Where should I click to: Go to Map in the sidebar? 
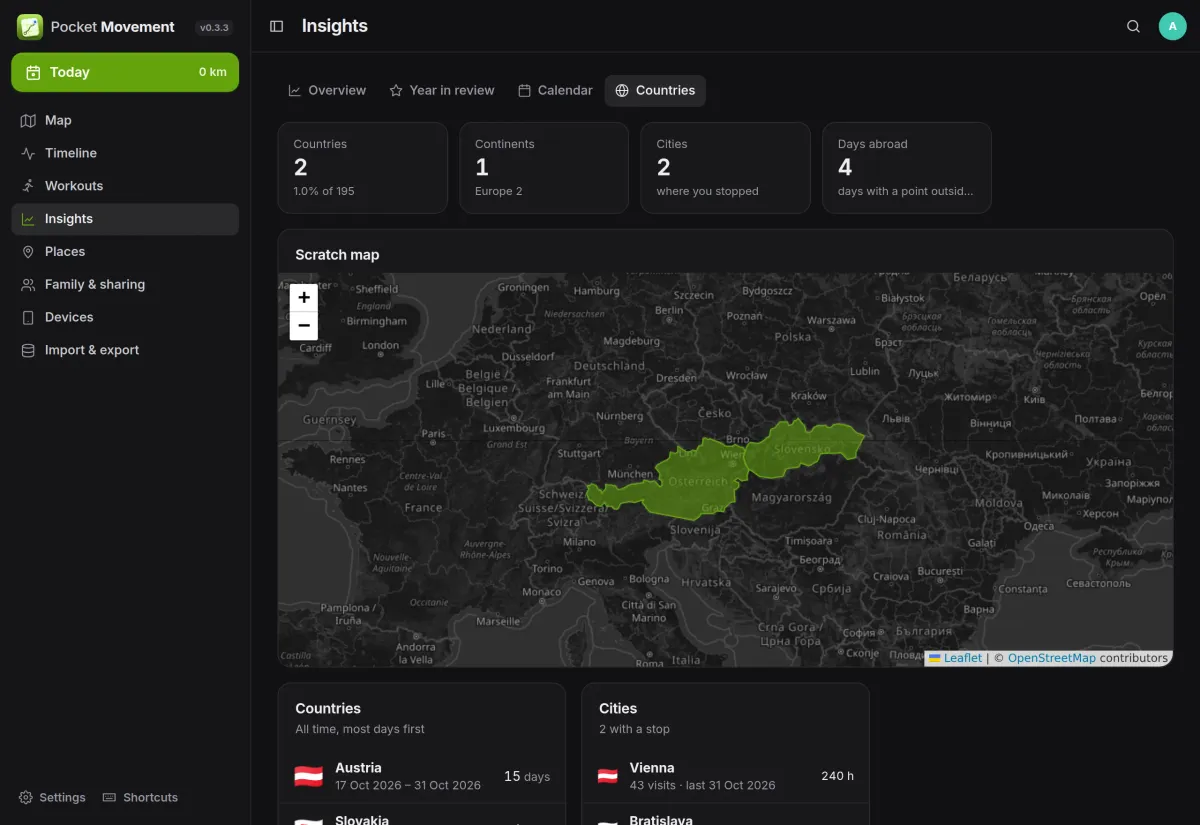pyautogui.click(x=125, y=120)
